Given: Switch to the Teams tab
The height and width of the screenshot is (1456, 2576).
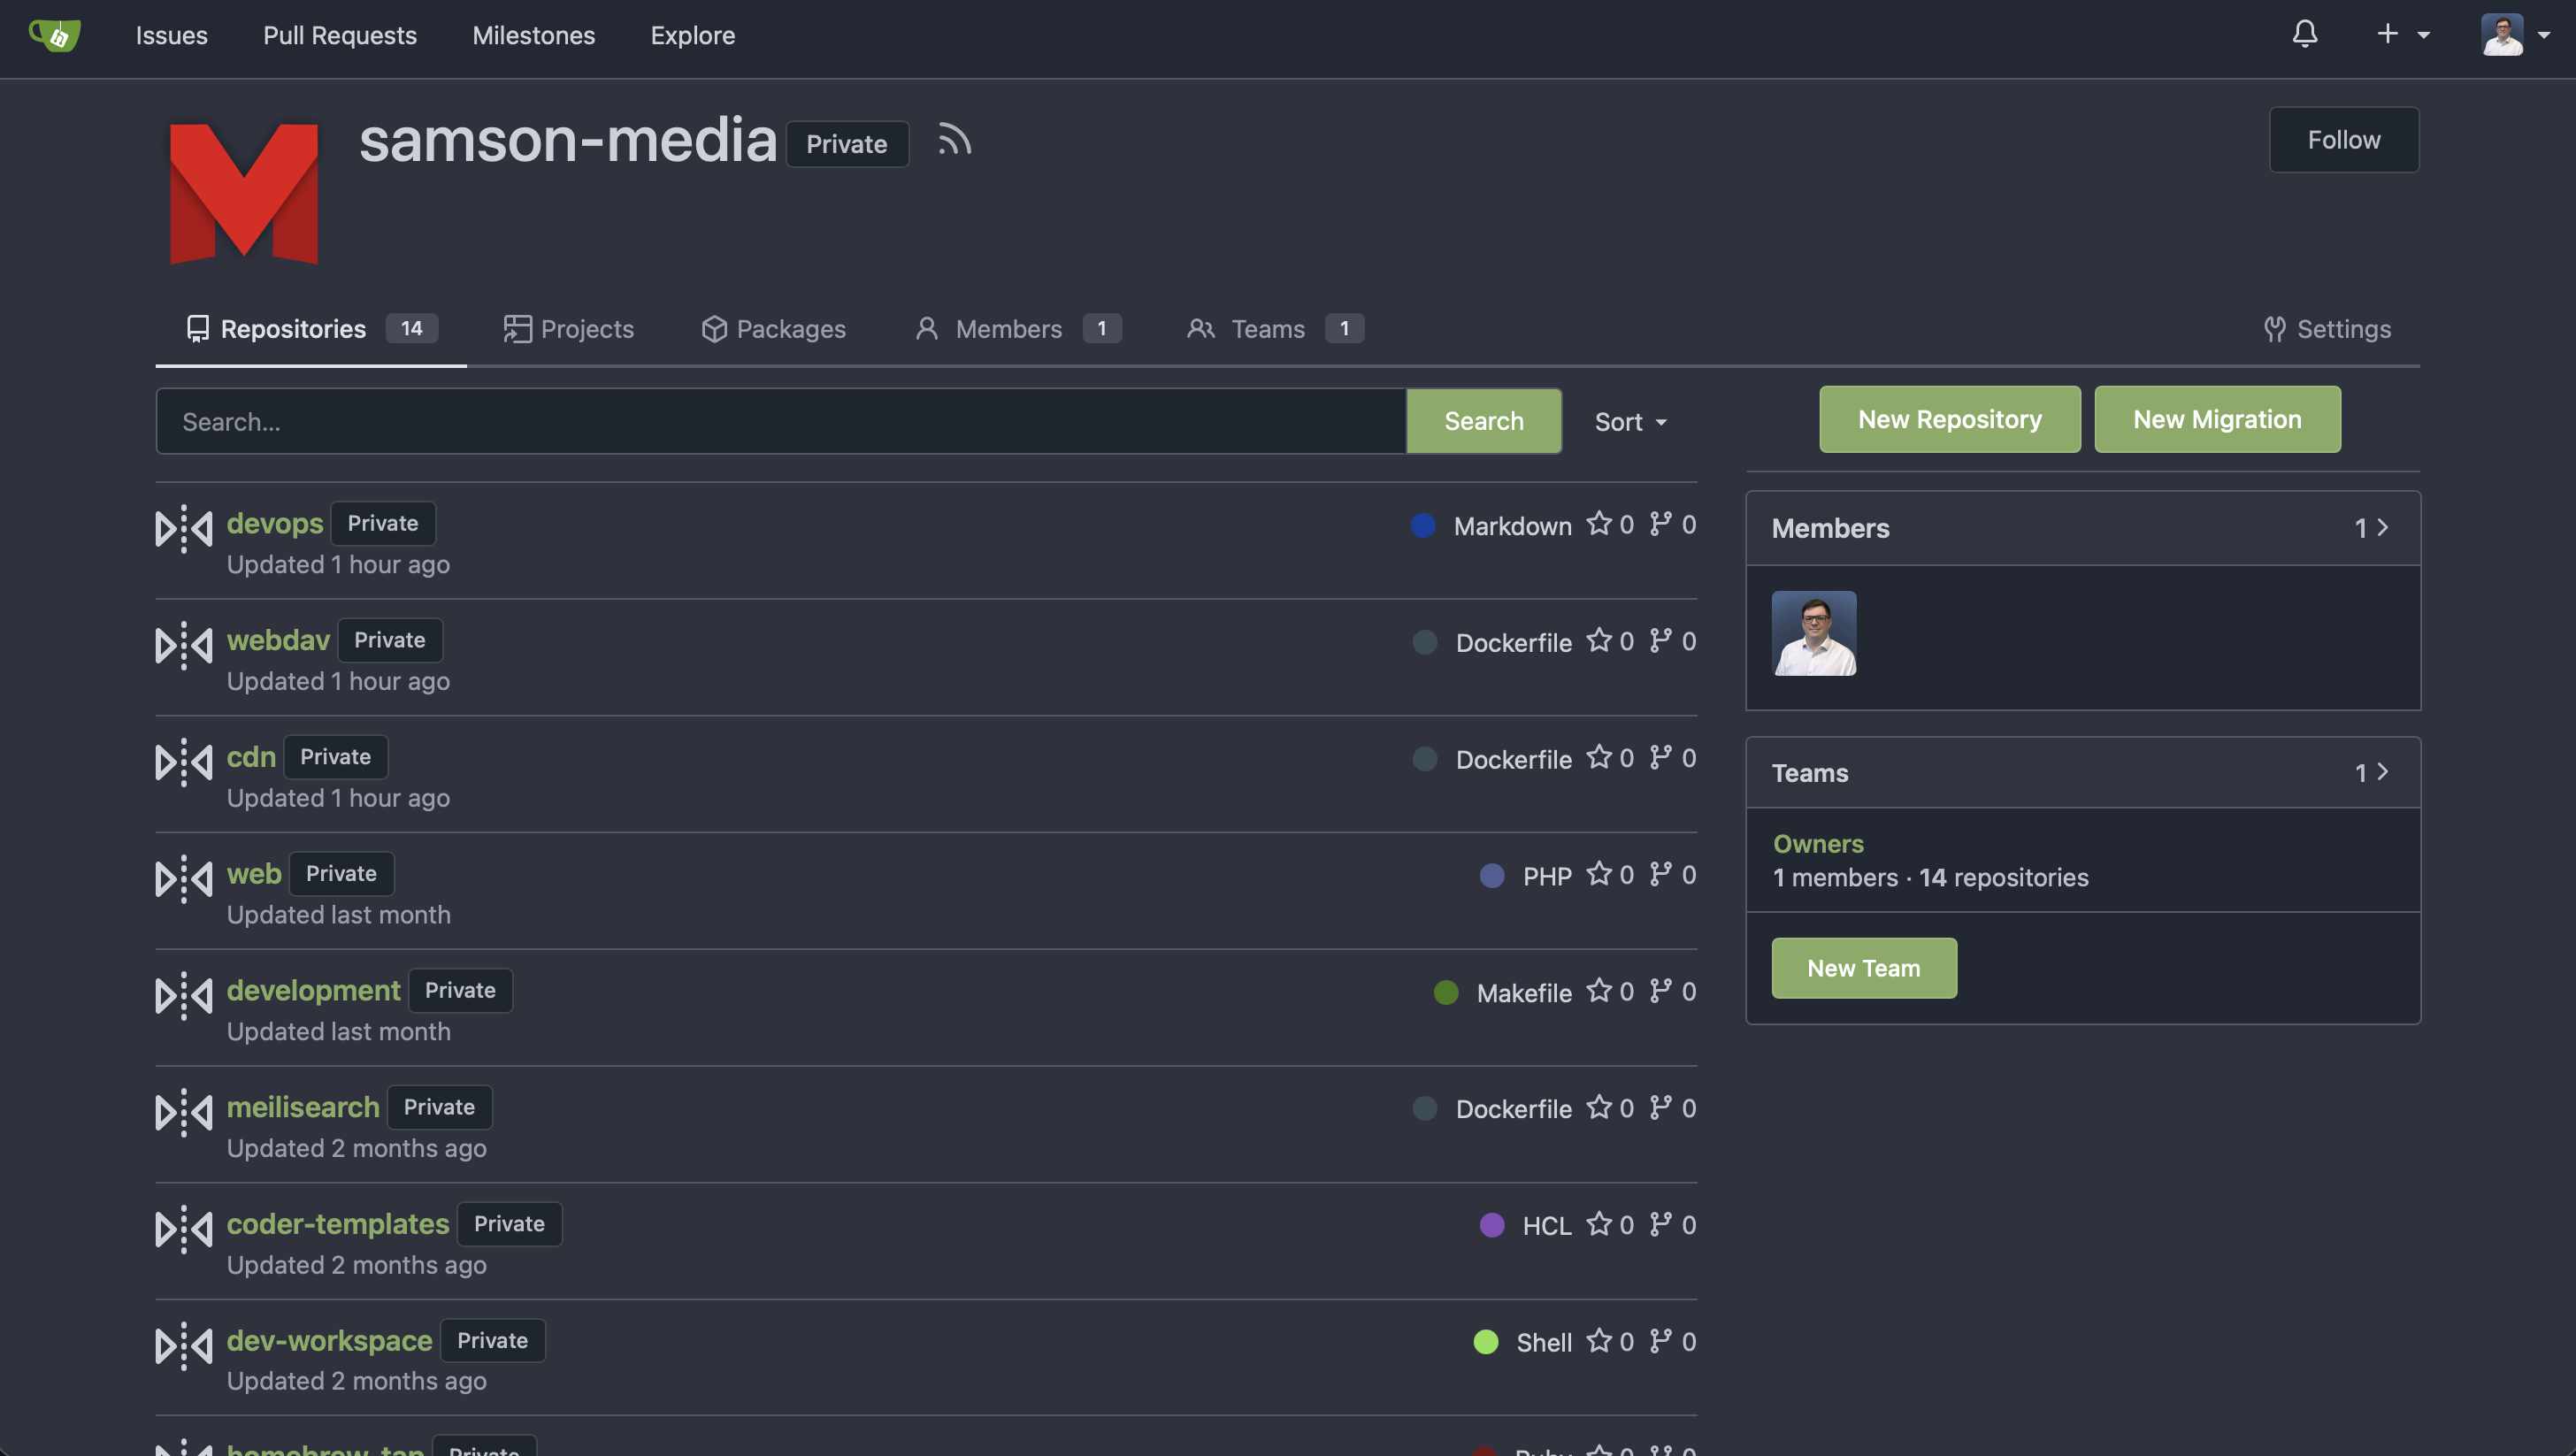Looking at the screenshot, I should [x=1275, y=329].
